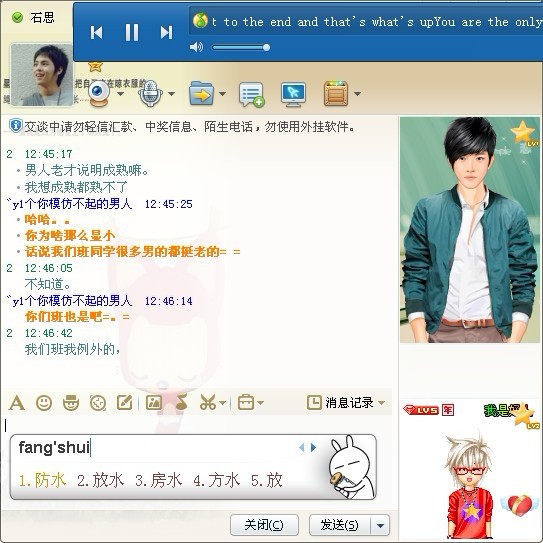The height and width of the screenshot is (543, 543).
Task: Open the handwriting input pencil icon
Action: coord(124,403)
